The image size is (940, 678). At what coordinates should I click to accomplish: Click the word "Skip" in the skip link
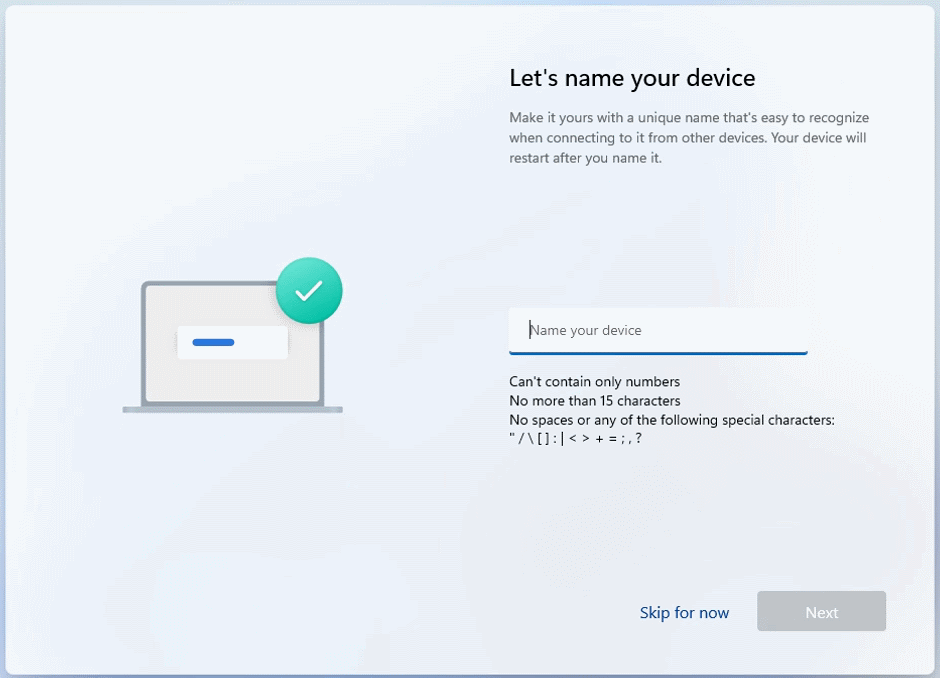[x=655, y=613]
